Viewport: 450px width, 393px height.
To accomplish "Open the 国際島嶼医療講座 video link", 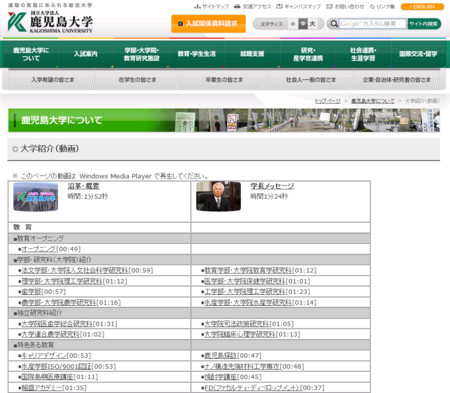I will [47, 377].
